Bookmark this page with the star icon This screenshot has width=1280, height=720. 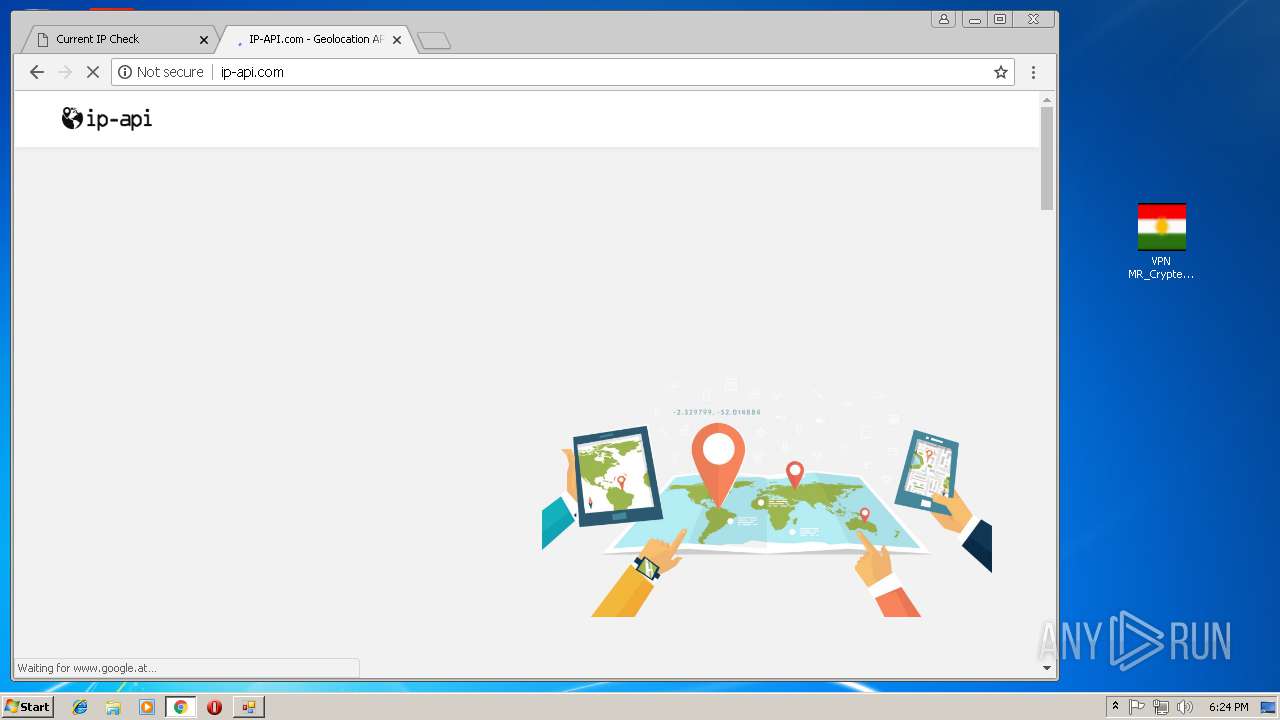1000,72
